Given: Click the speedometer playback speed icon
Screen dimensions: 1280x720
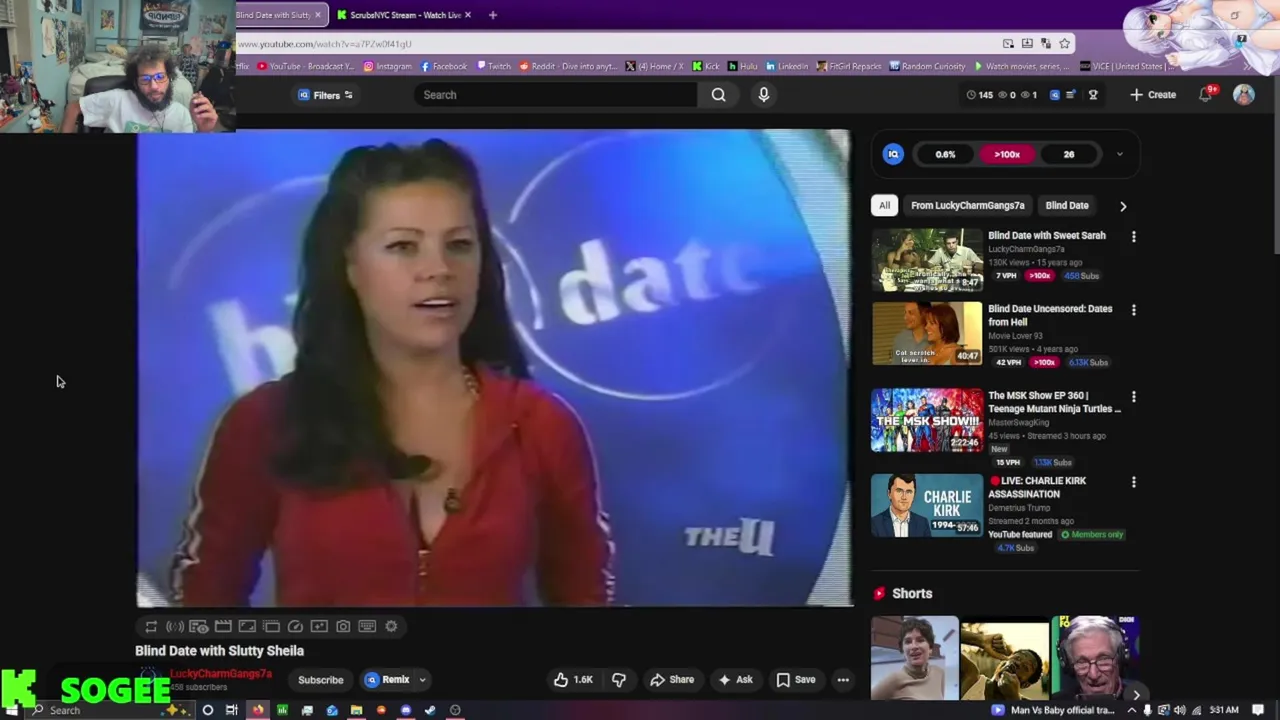Looking at the screenshot, I should (295, 626).
